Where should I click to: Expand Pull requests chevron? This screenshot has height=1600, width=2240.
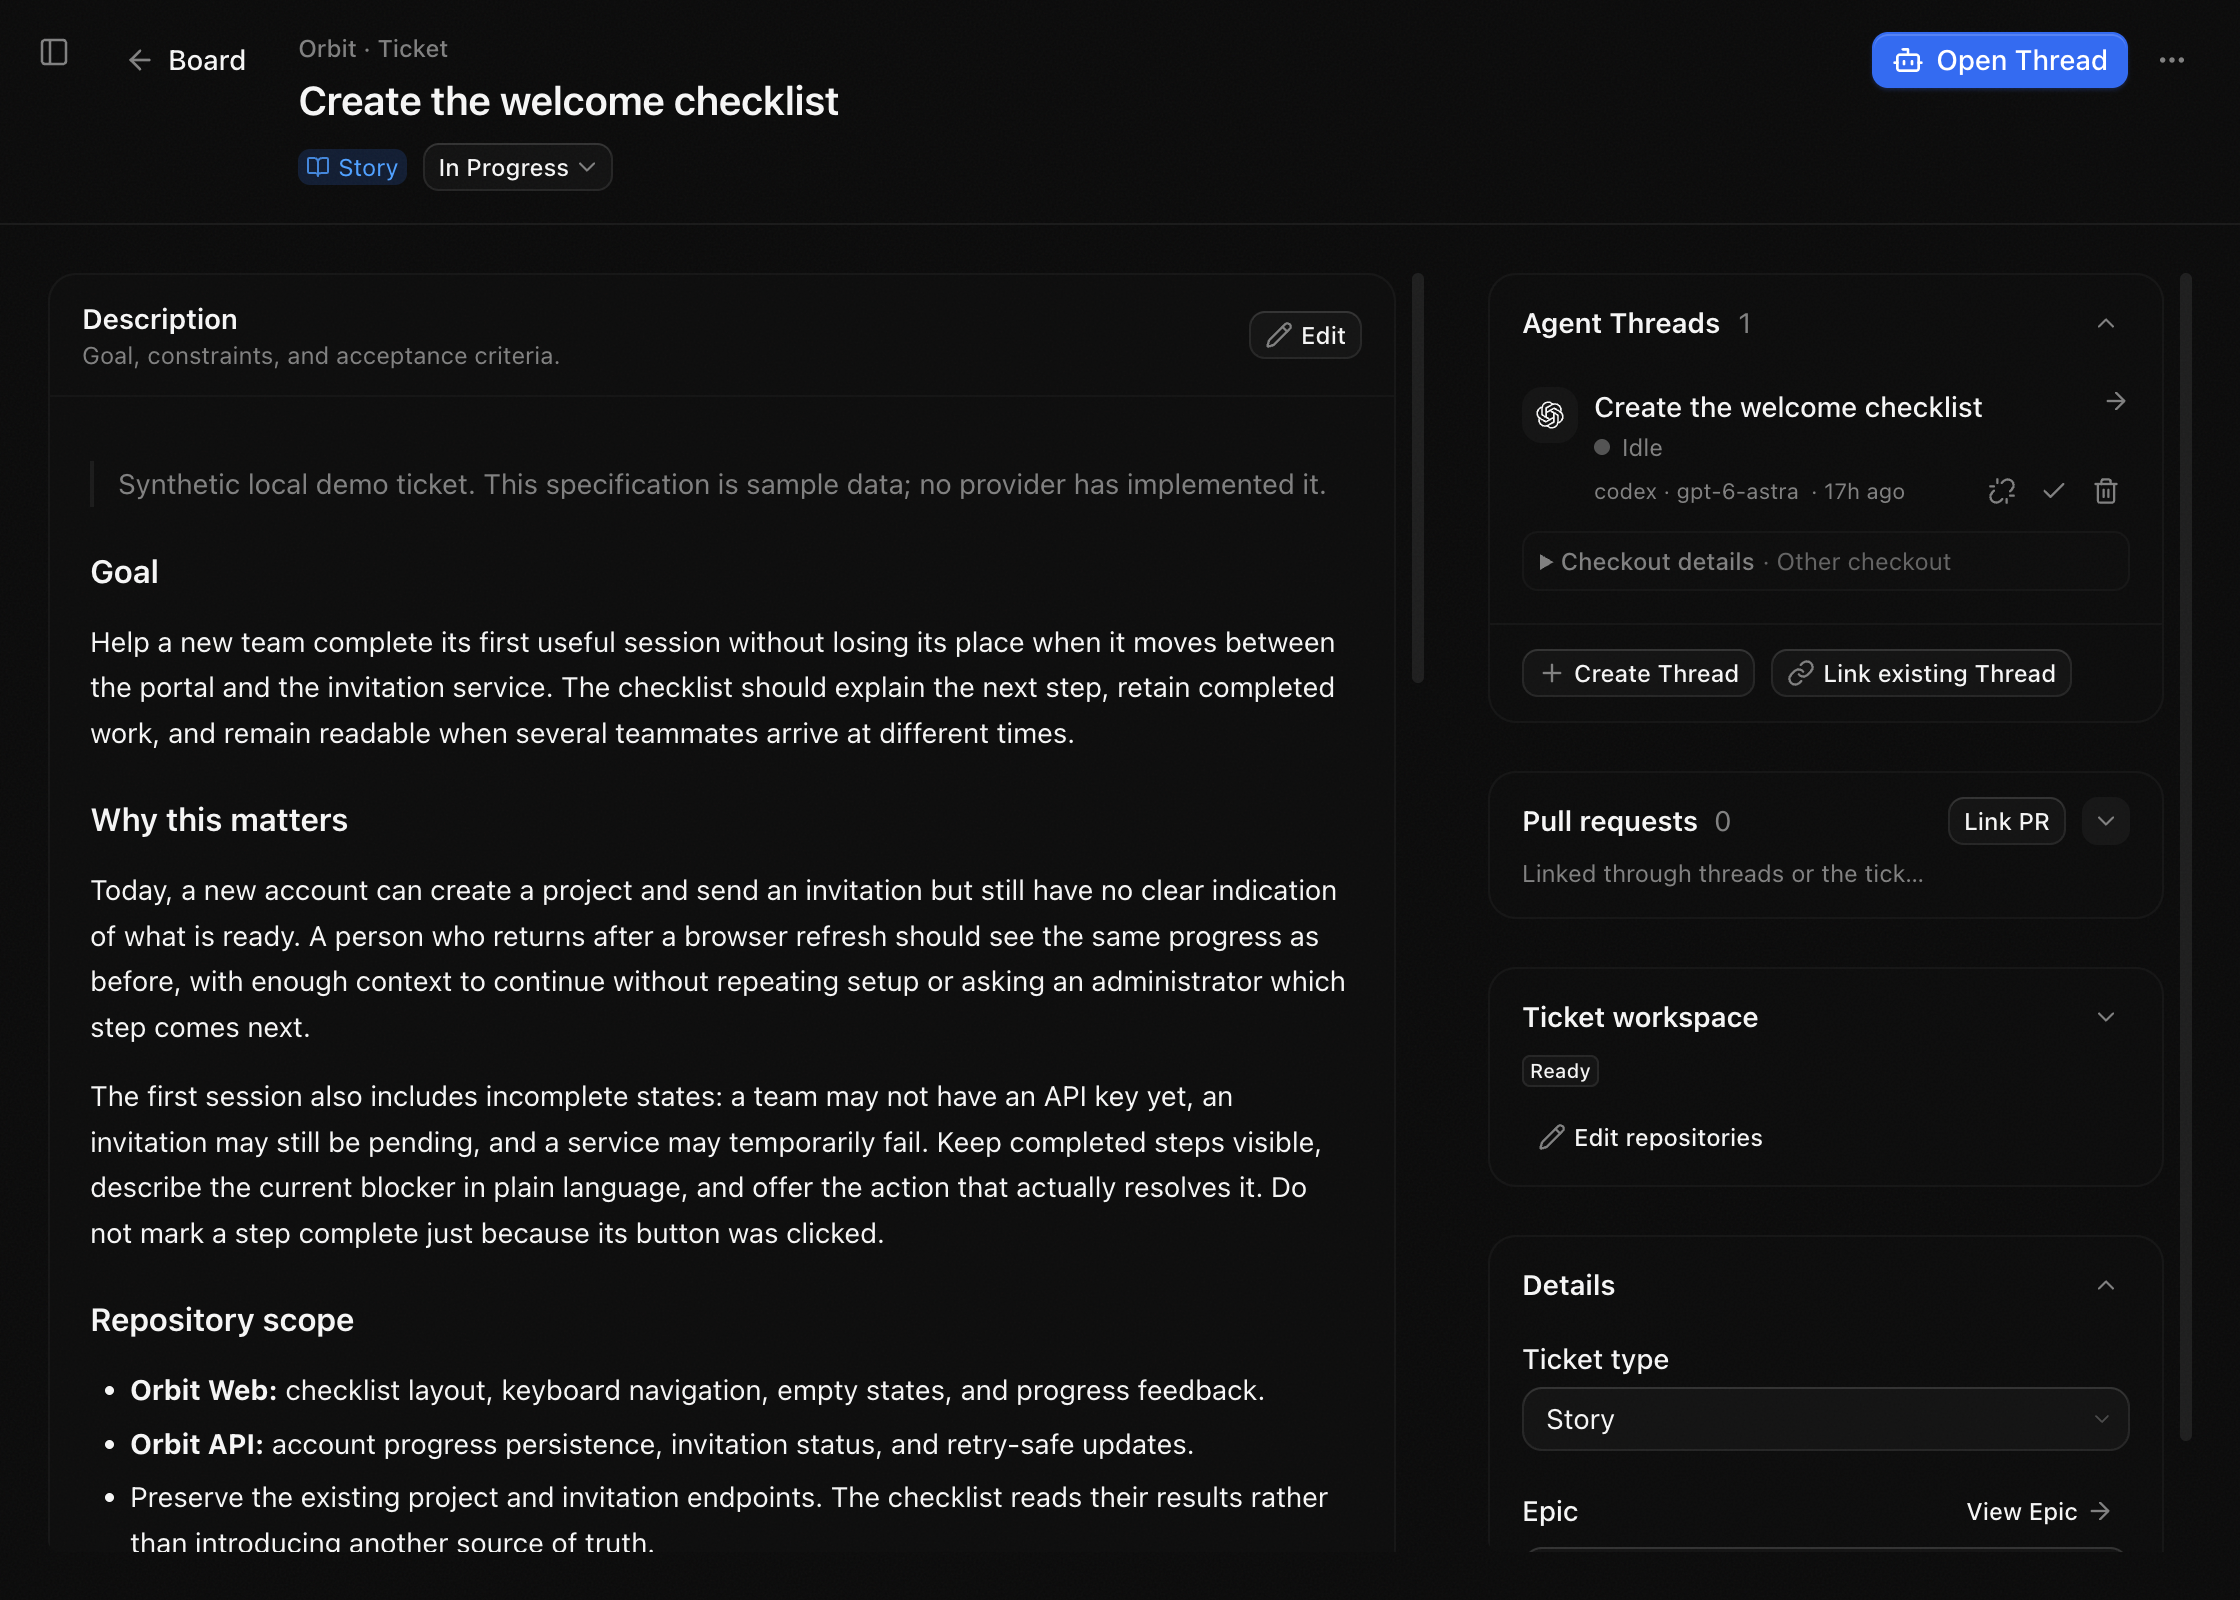[2106, 821]
